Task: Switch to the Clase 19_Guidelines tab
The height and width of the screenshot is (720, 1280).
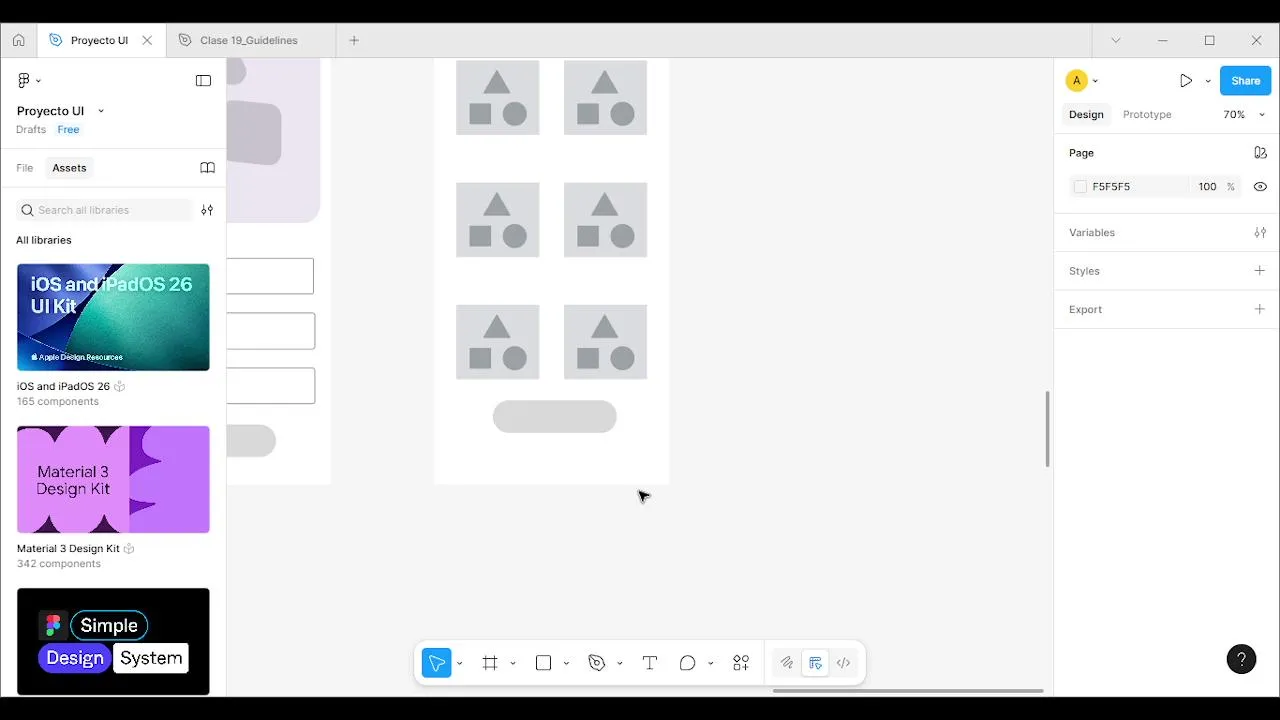Action: click(x=249, y=40)
